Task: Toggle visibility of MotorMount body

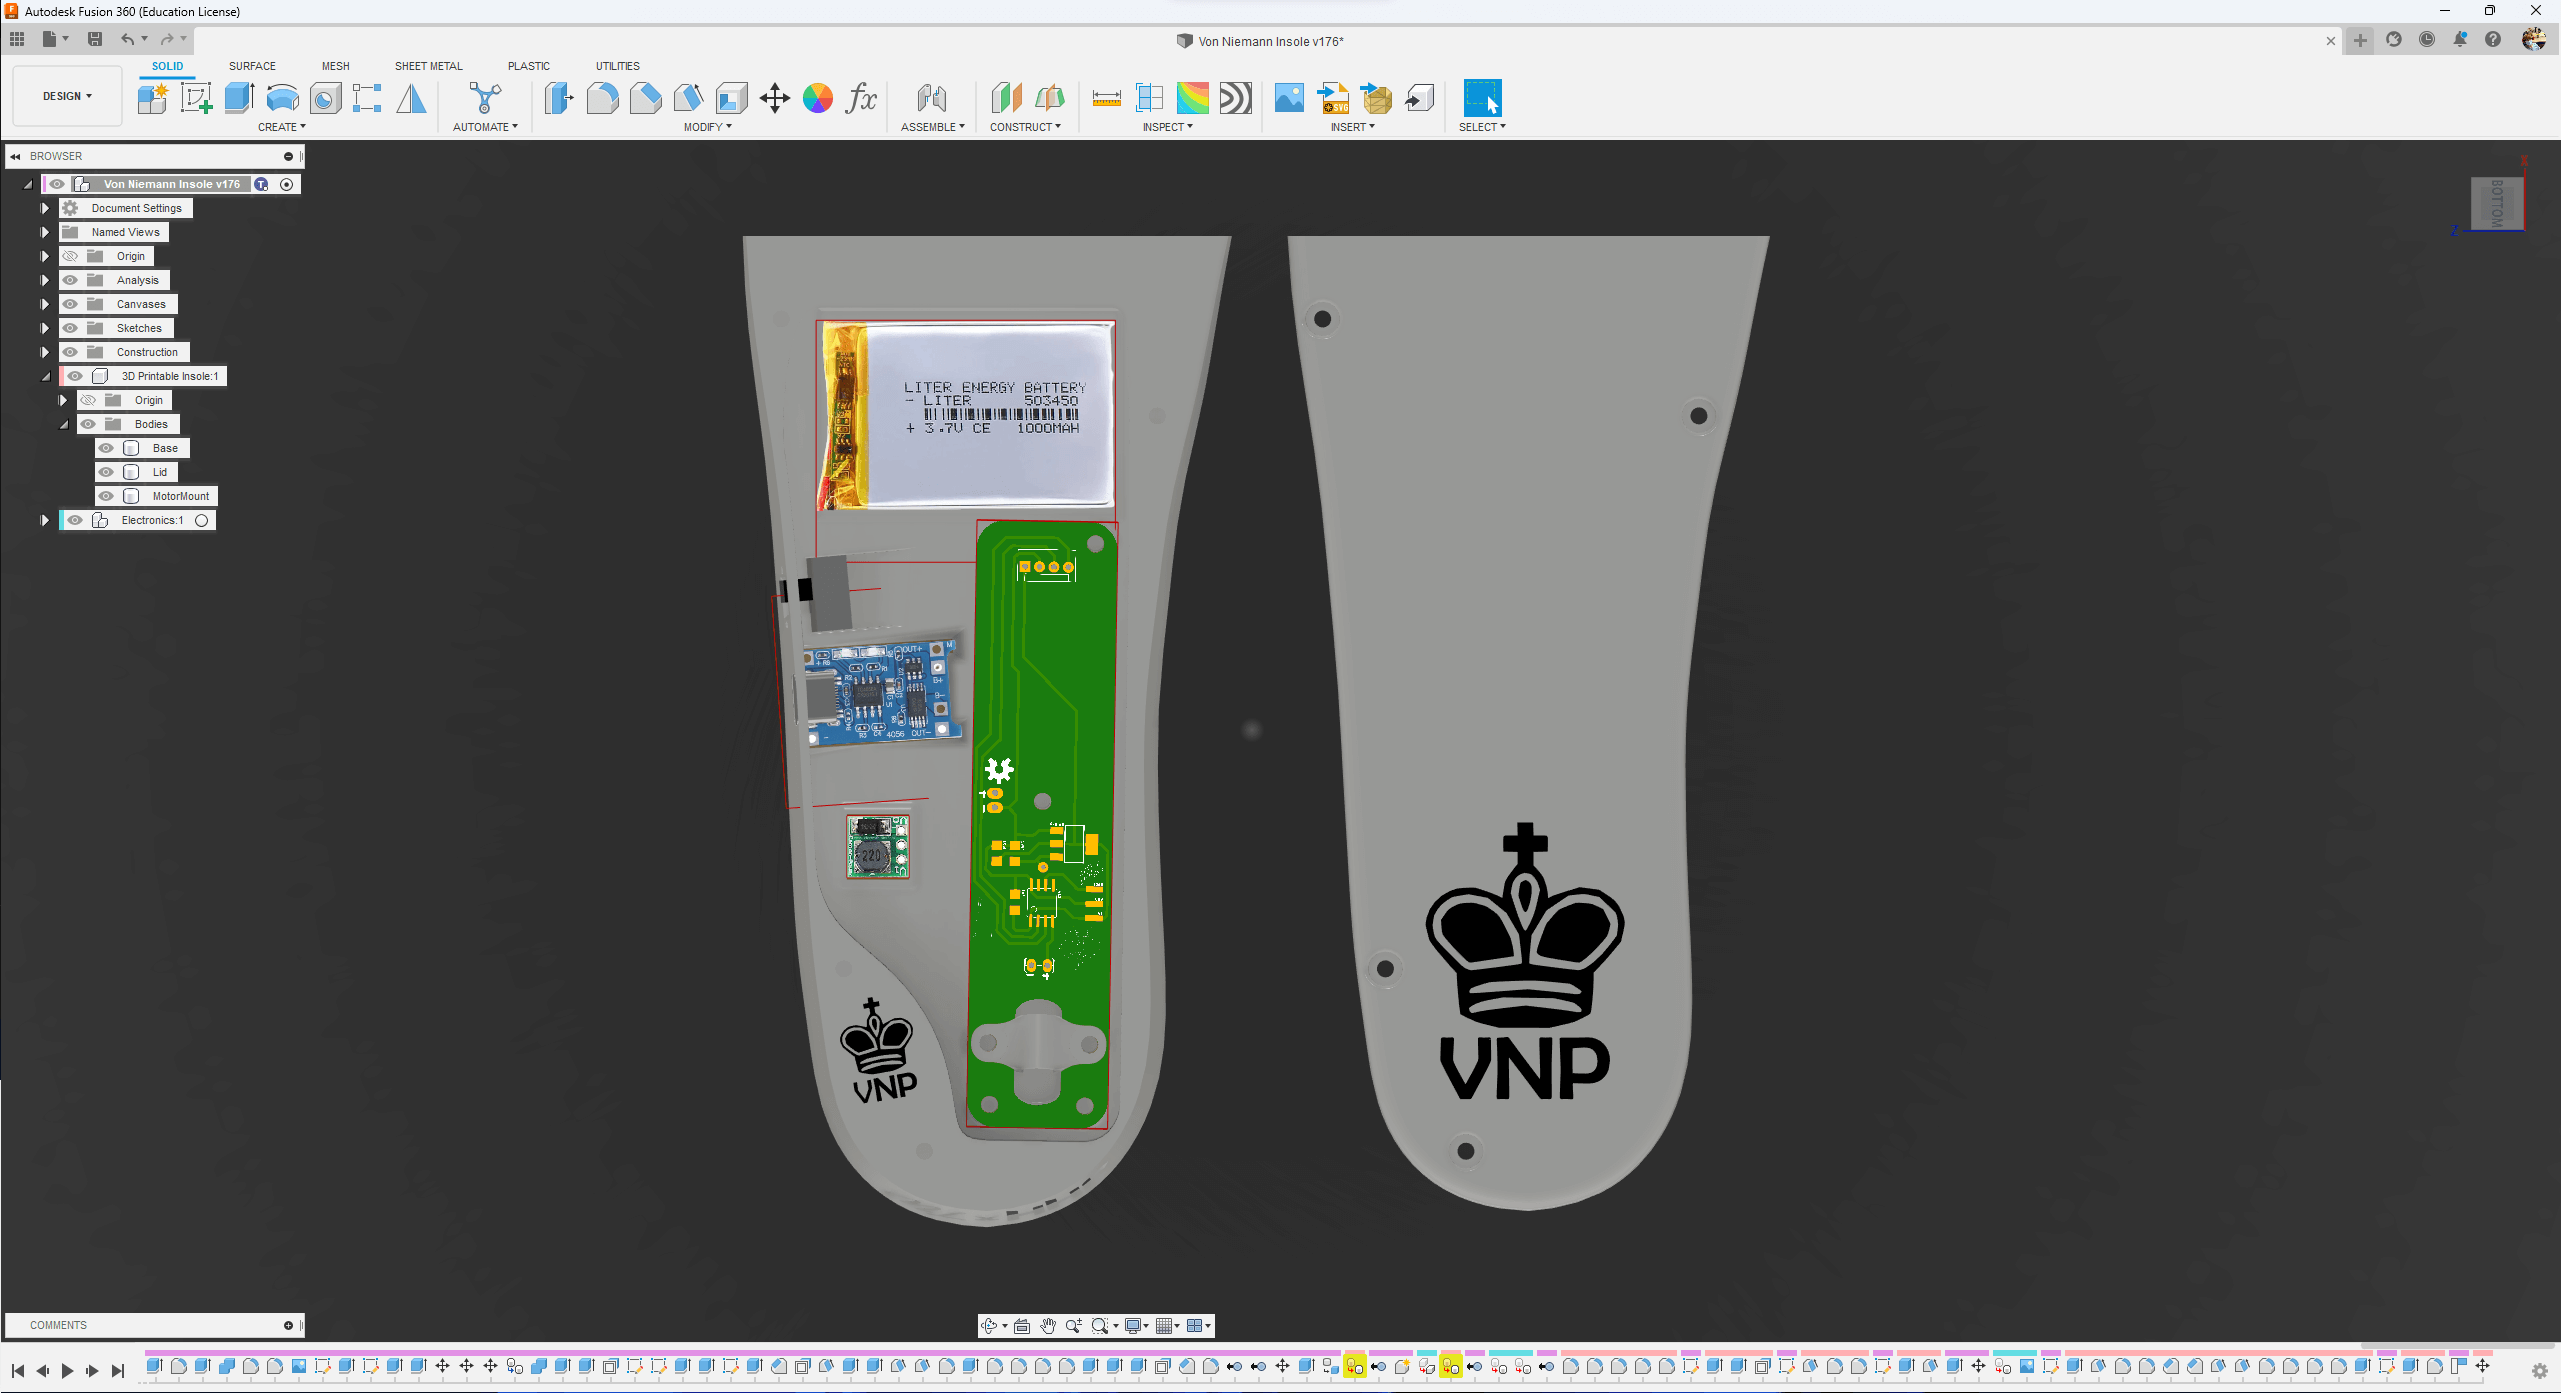Action: 106,496
